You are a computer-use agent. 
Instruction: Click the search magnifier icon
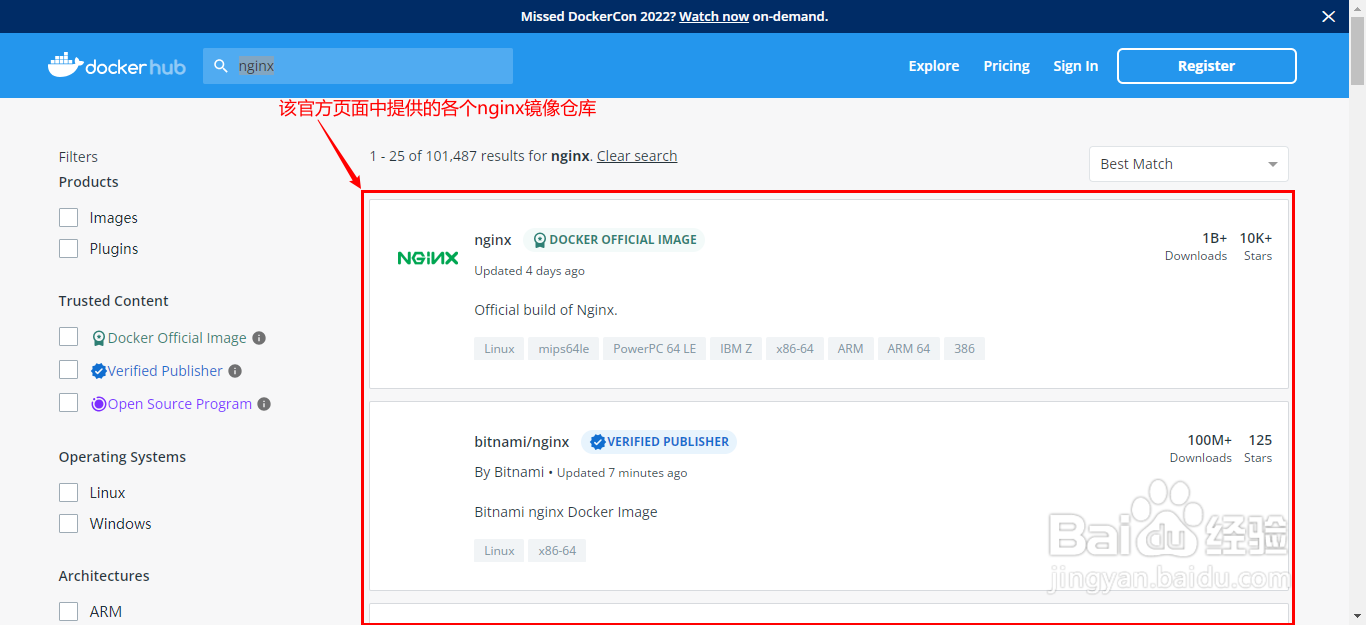coord(222,66)
